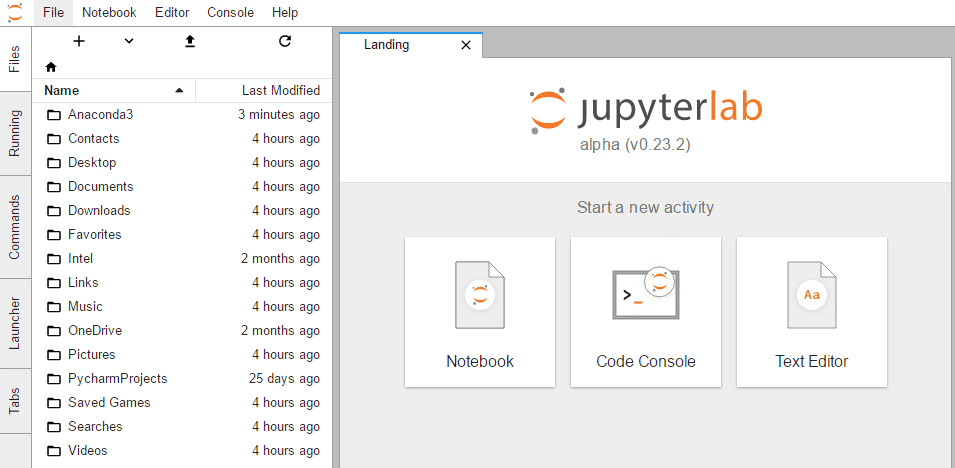The width and height of the screenshot is (955, 468).
Task: Sort files by the Name column header
Action: 113,91
